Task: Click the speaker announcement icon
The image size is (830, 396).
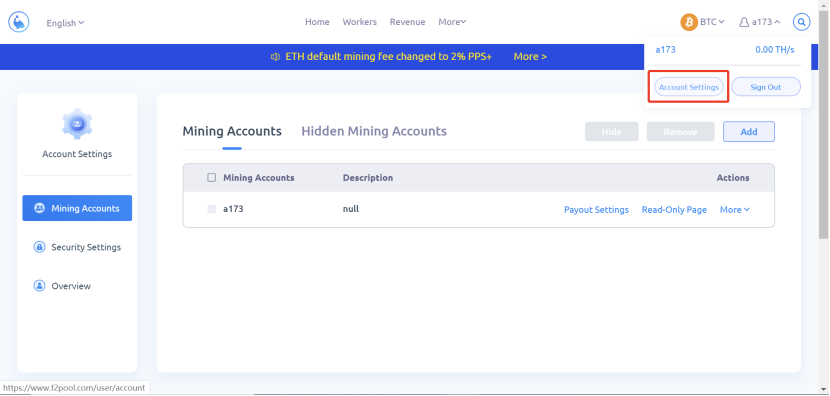Action: [275, 57]
